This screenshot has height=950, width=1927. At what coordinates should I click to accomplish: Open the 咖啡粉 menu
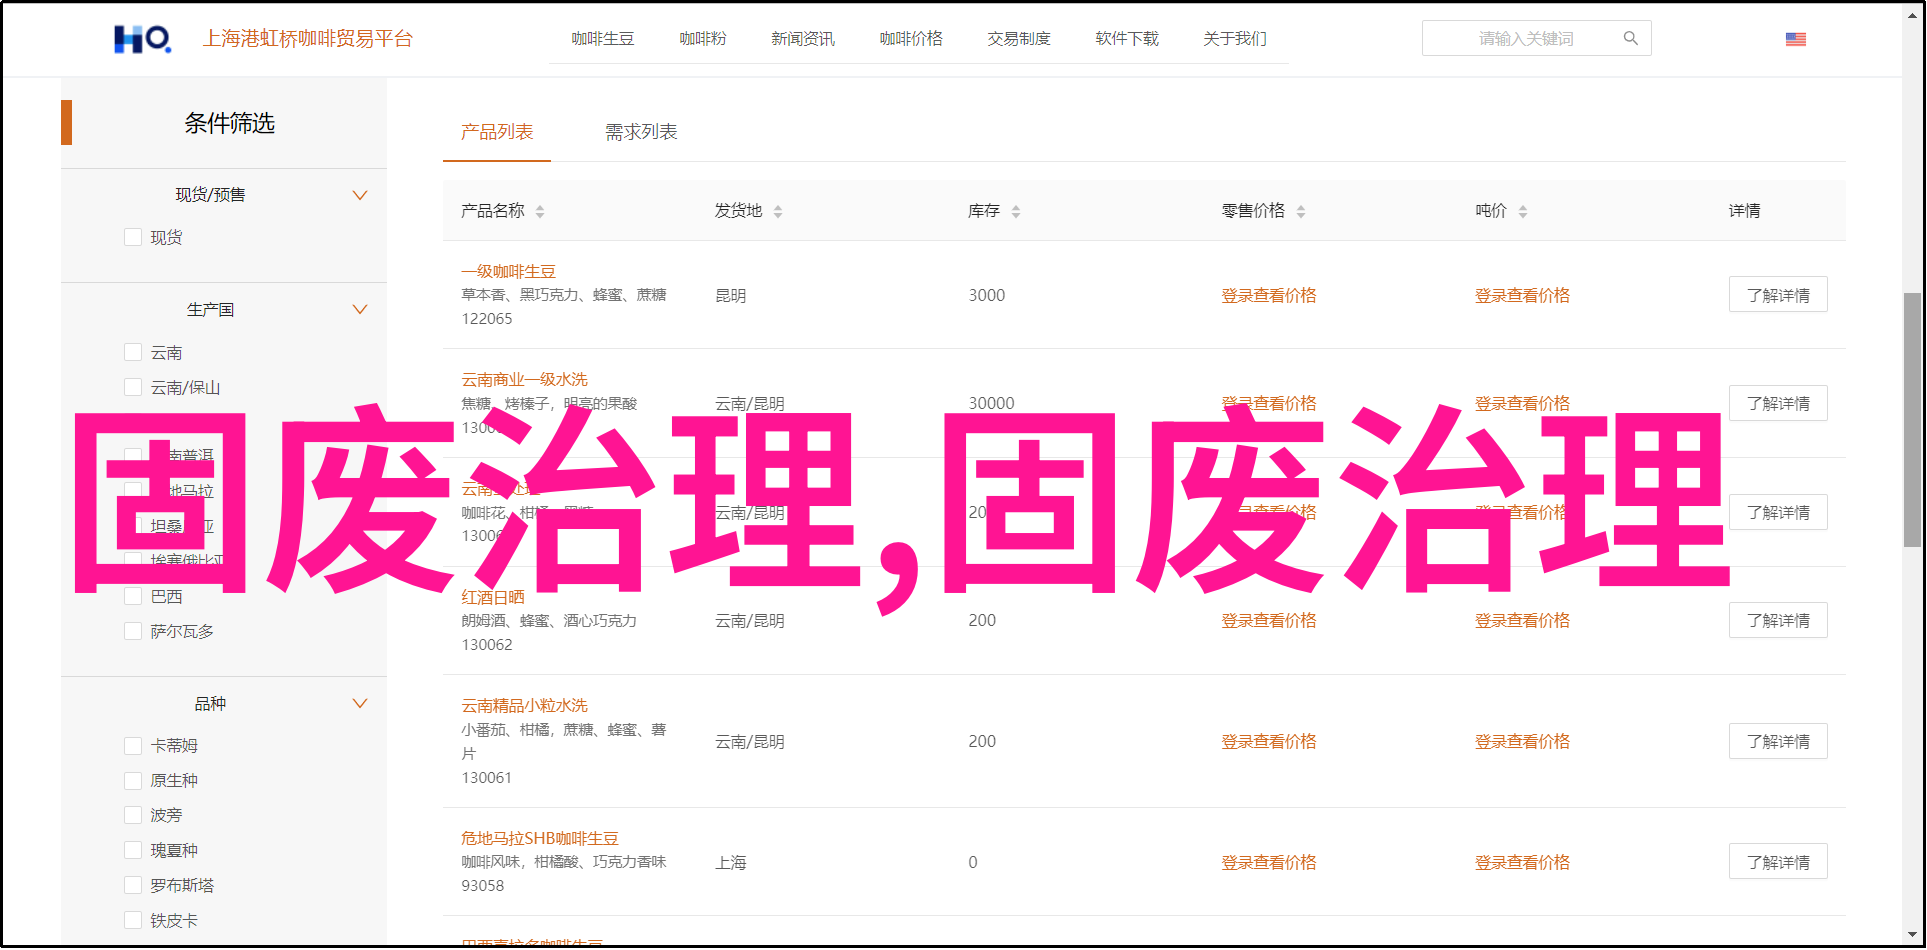[x=703, y=39]
